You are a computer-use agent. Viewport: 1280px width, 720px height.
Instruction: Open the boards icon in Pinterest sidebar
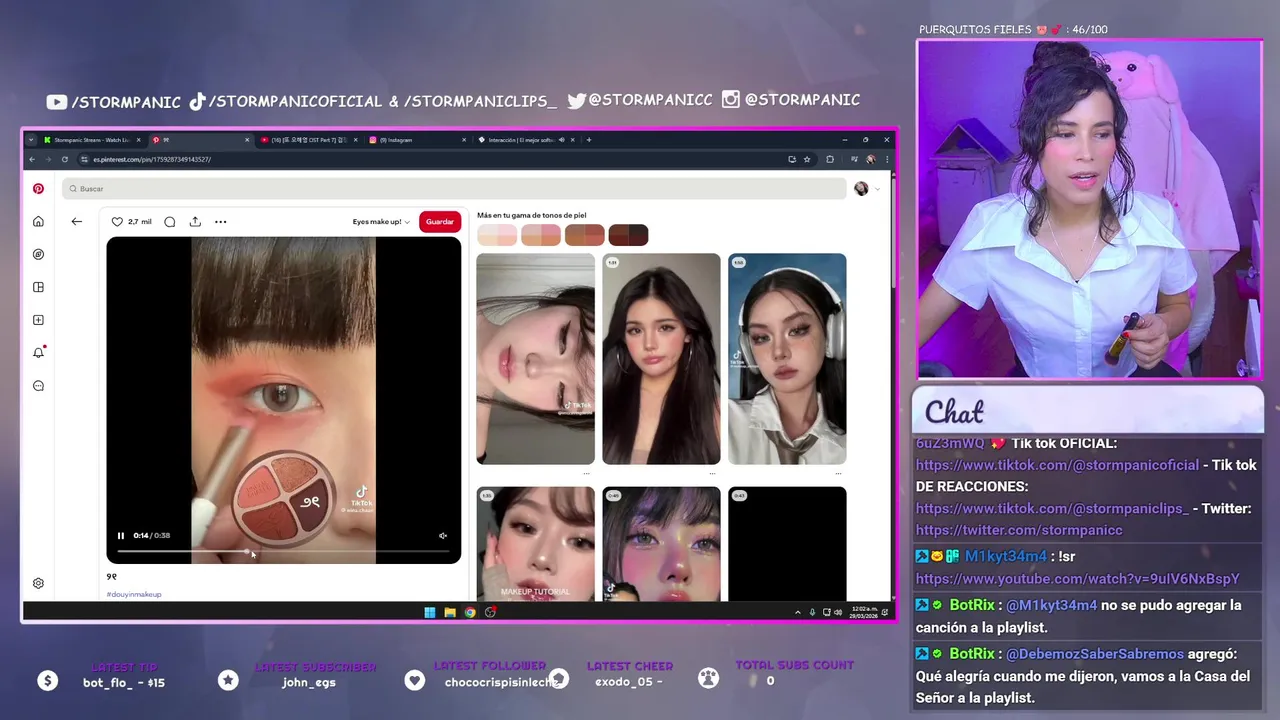pyautogui.click(x=38, y=287)
